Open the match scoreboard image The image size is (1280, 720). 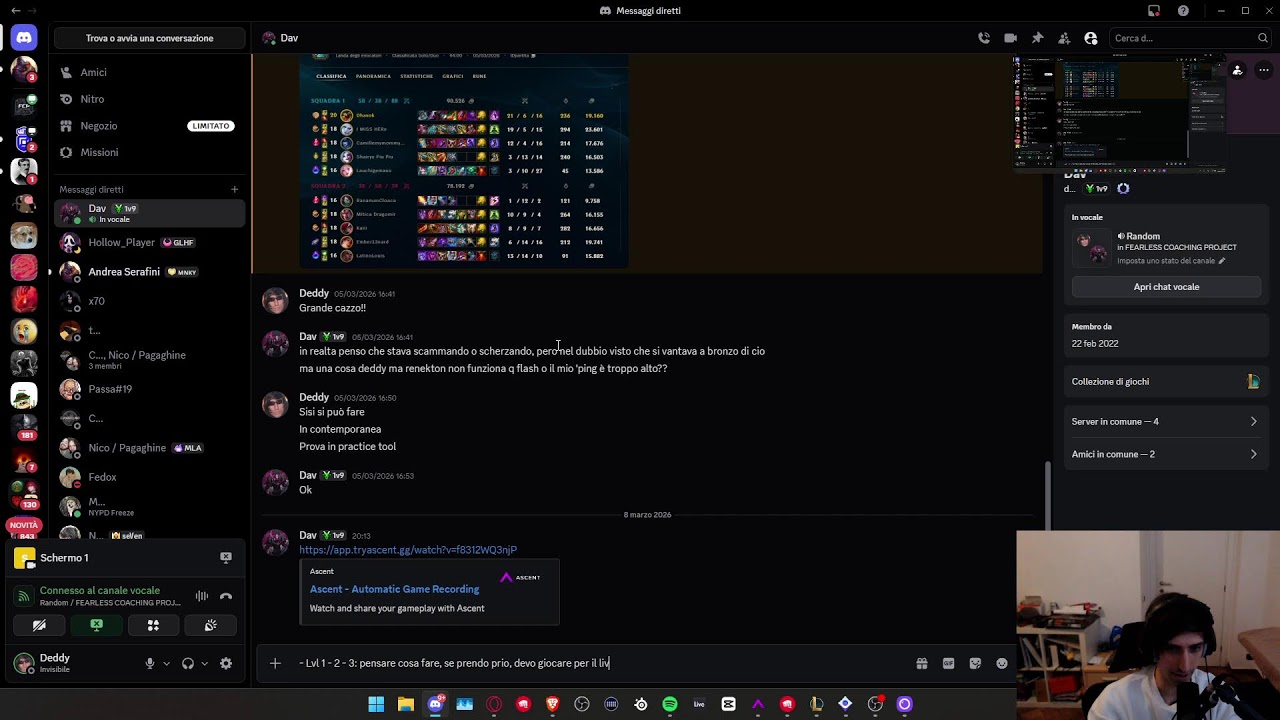coord(464,161)
